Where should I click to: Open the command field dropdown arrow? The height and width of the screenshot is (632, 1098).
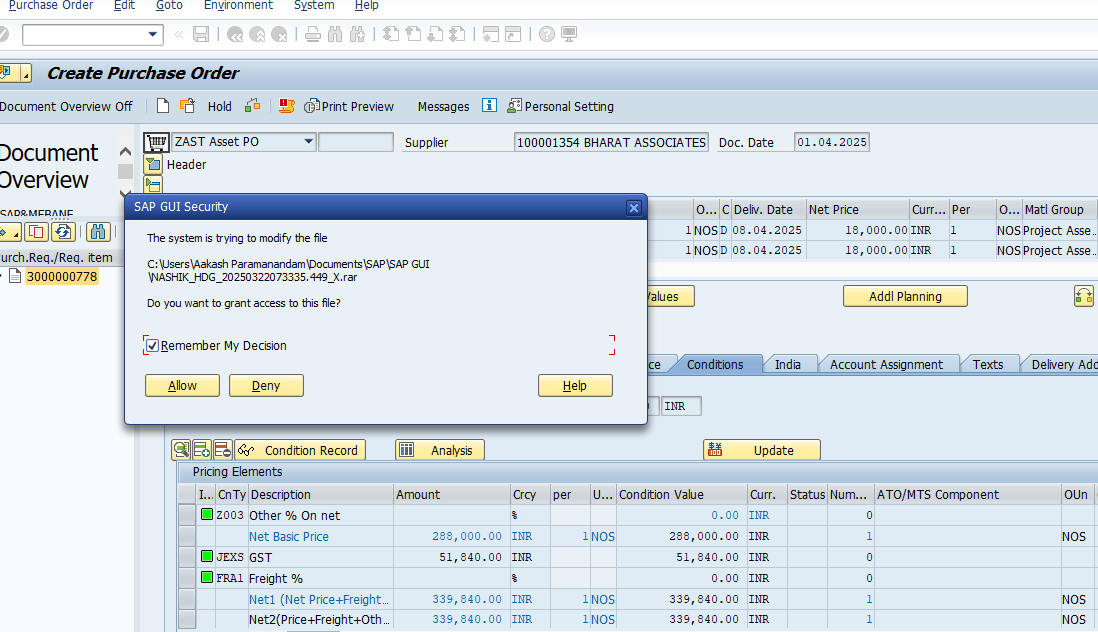coord(153,34)
